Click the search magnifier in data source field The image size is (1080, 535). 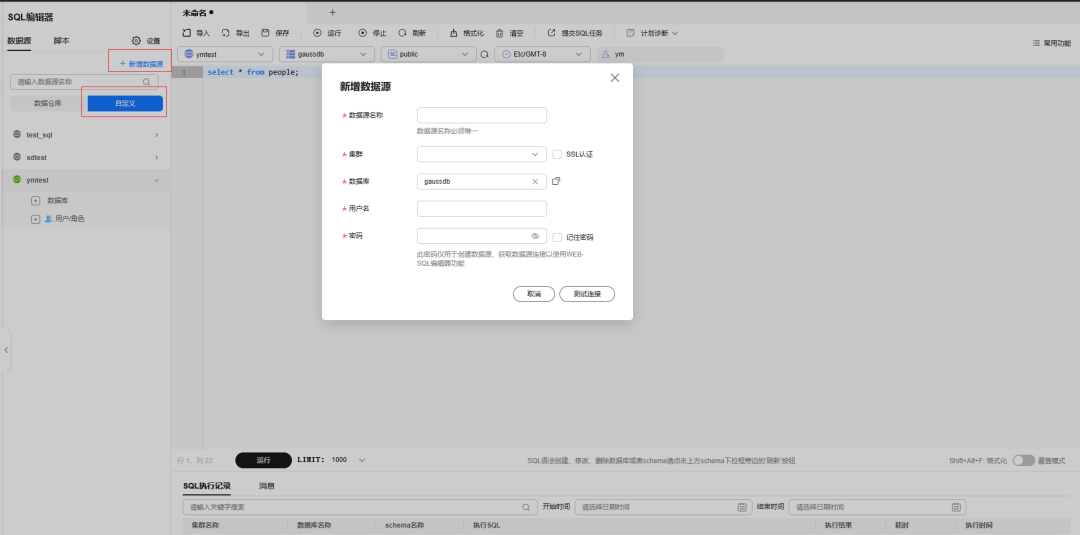click(147, 81)
